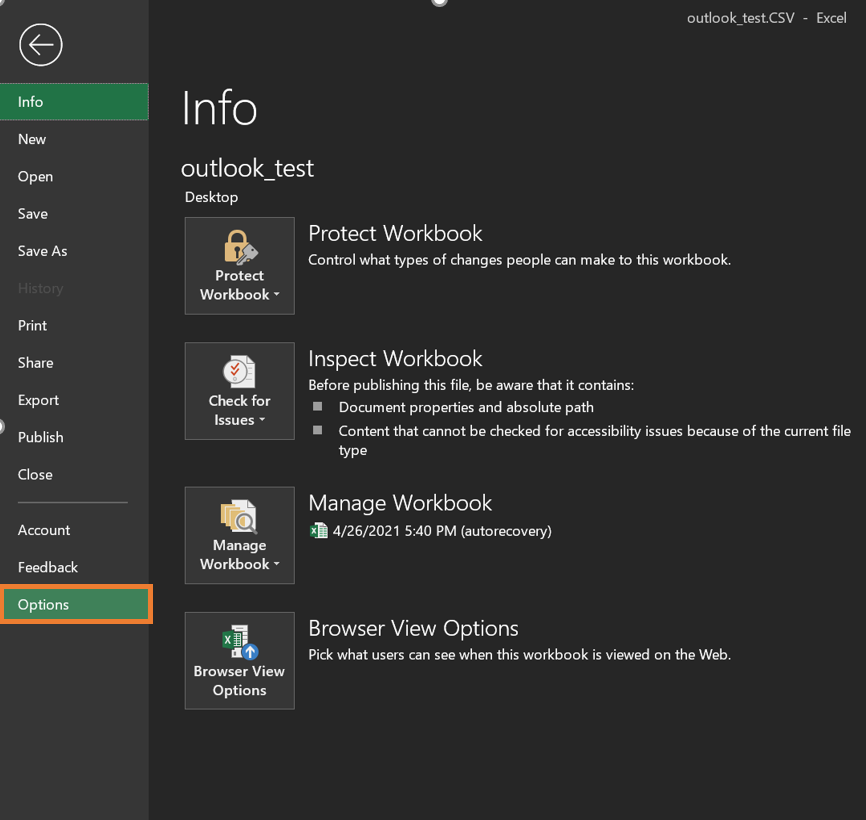Open the New menu item
Screen dimensions: 866x820
click(32, 139)
